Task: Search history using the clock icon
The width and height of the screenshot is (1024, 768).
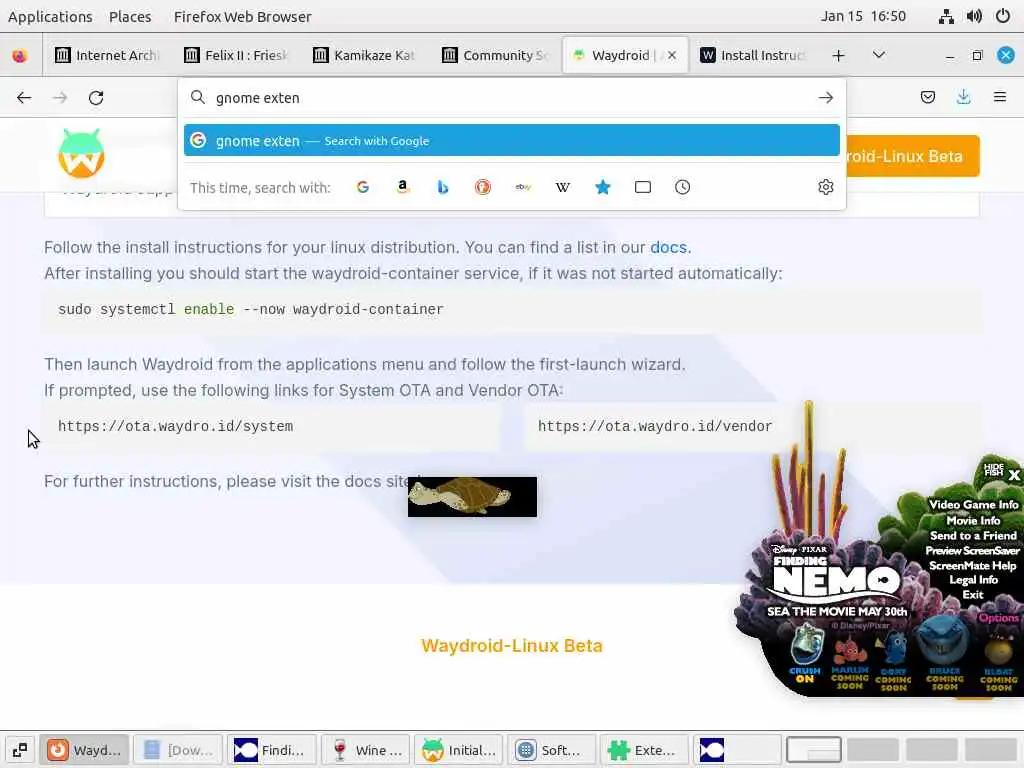Action: [682, 187]
